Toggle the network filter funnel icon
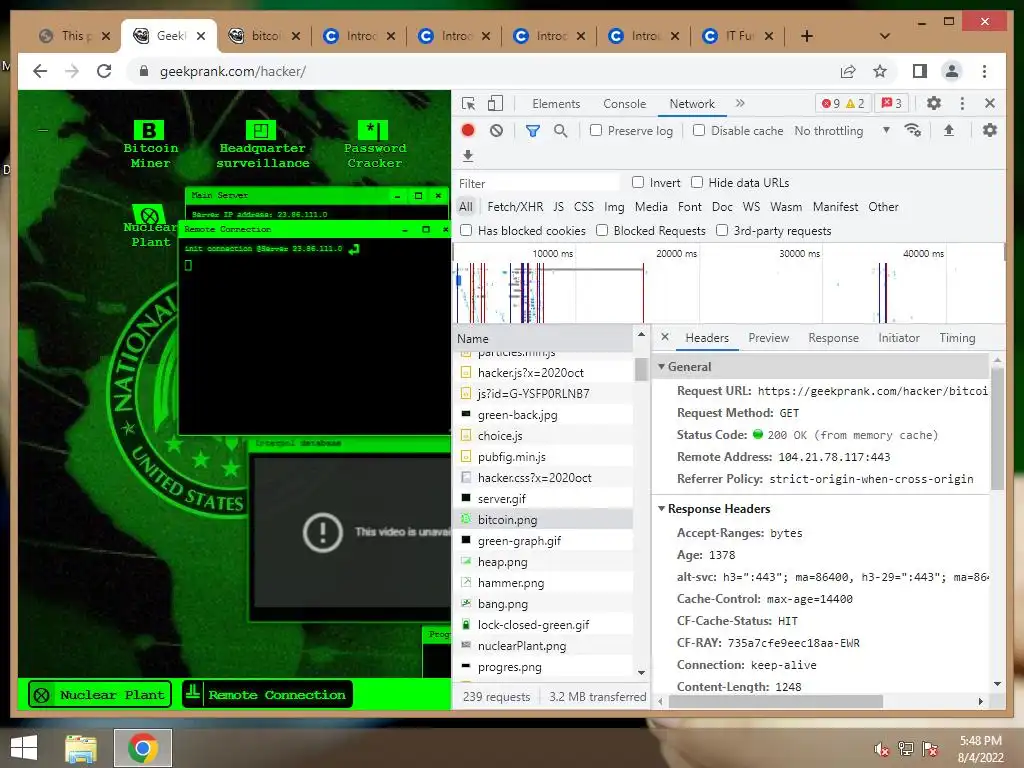The image size is (1024, 768). (x=532, y=131)
